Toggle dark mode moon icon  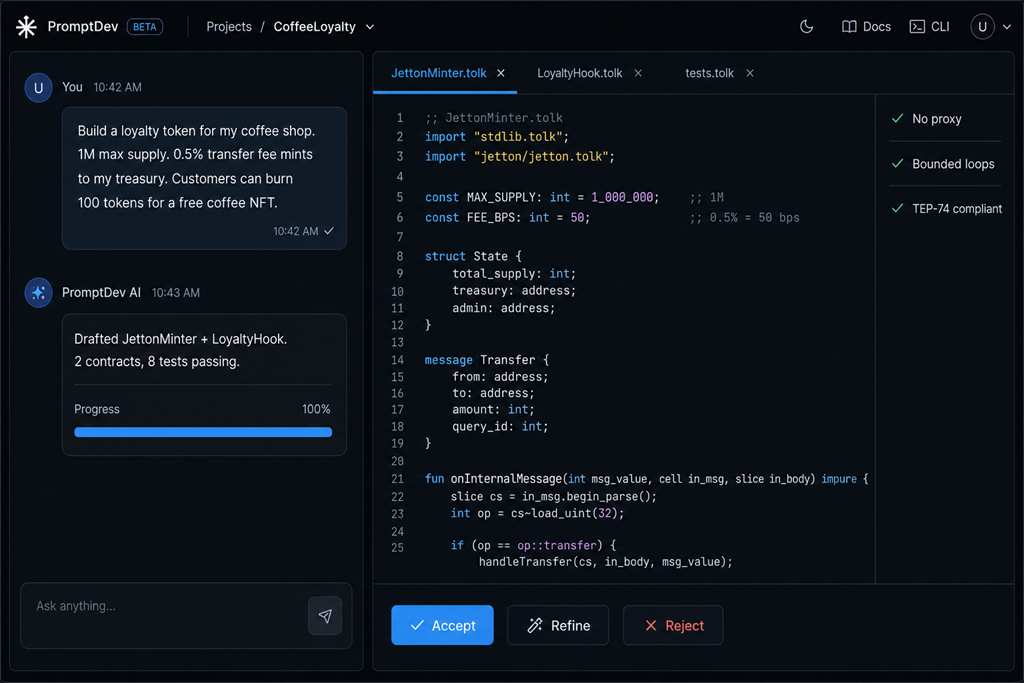(x=807, y=27)
